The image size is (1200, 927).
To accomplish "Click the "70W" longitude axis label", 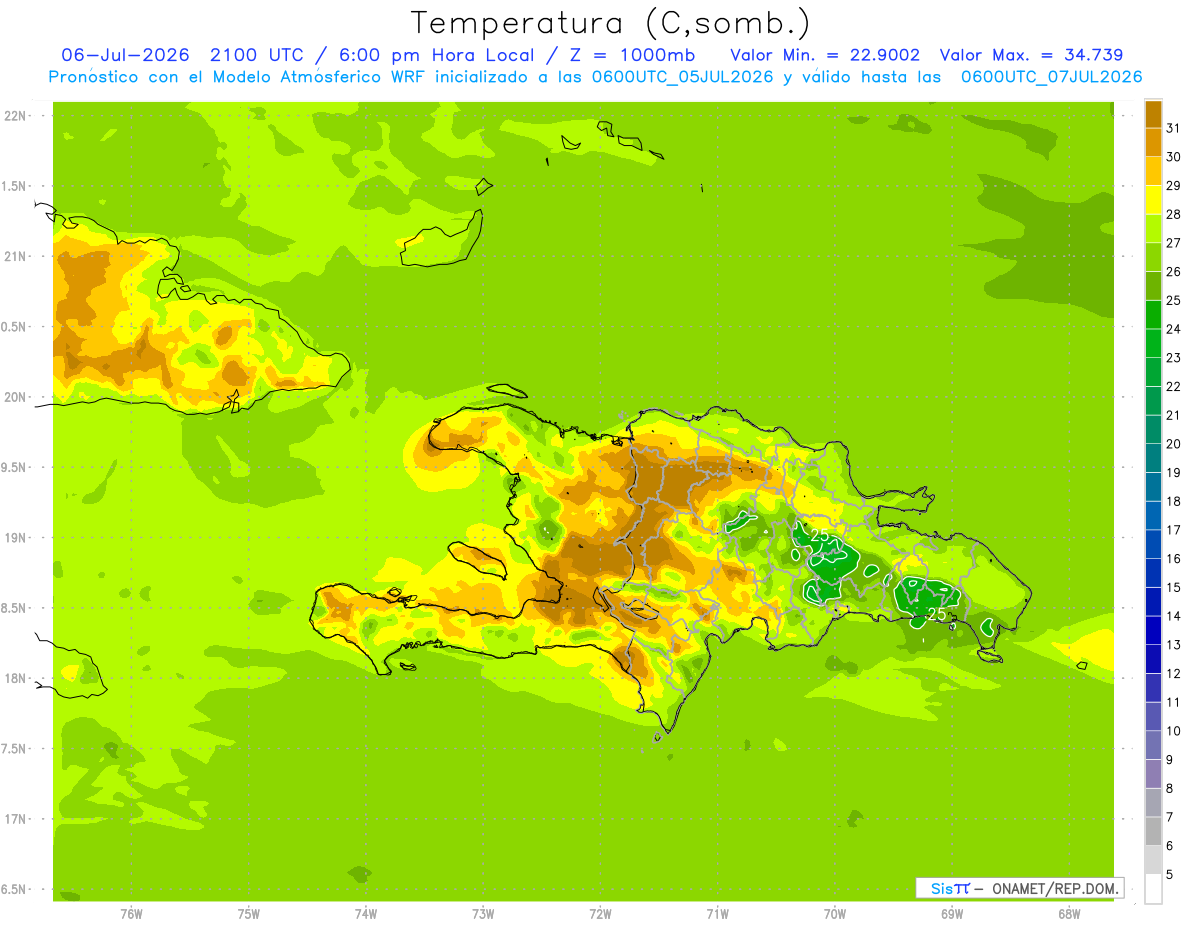I will click(x=835, y=914).
